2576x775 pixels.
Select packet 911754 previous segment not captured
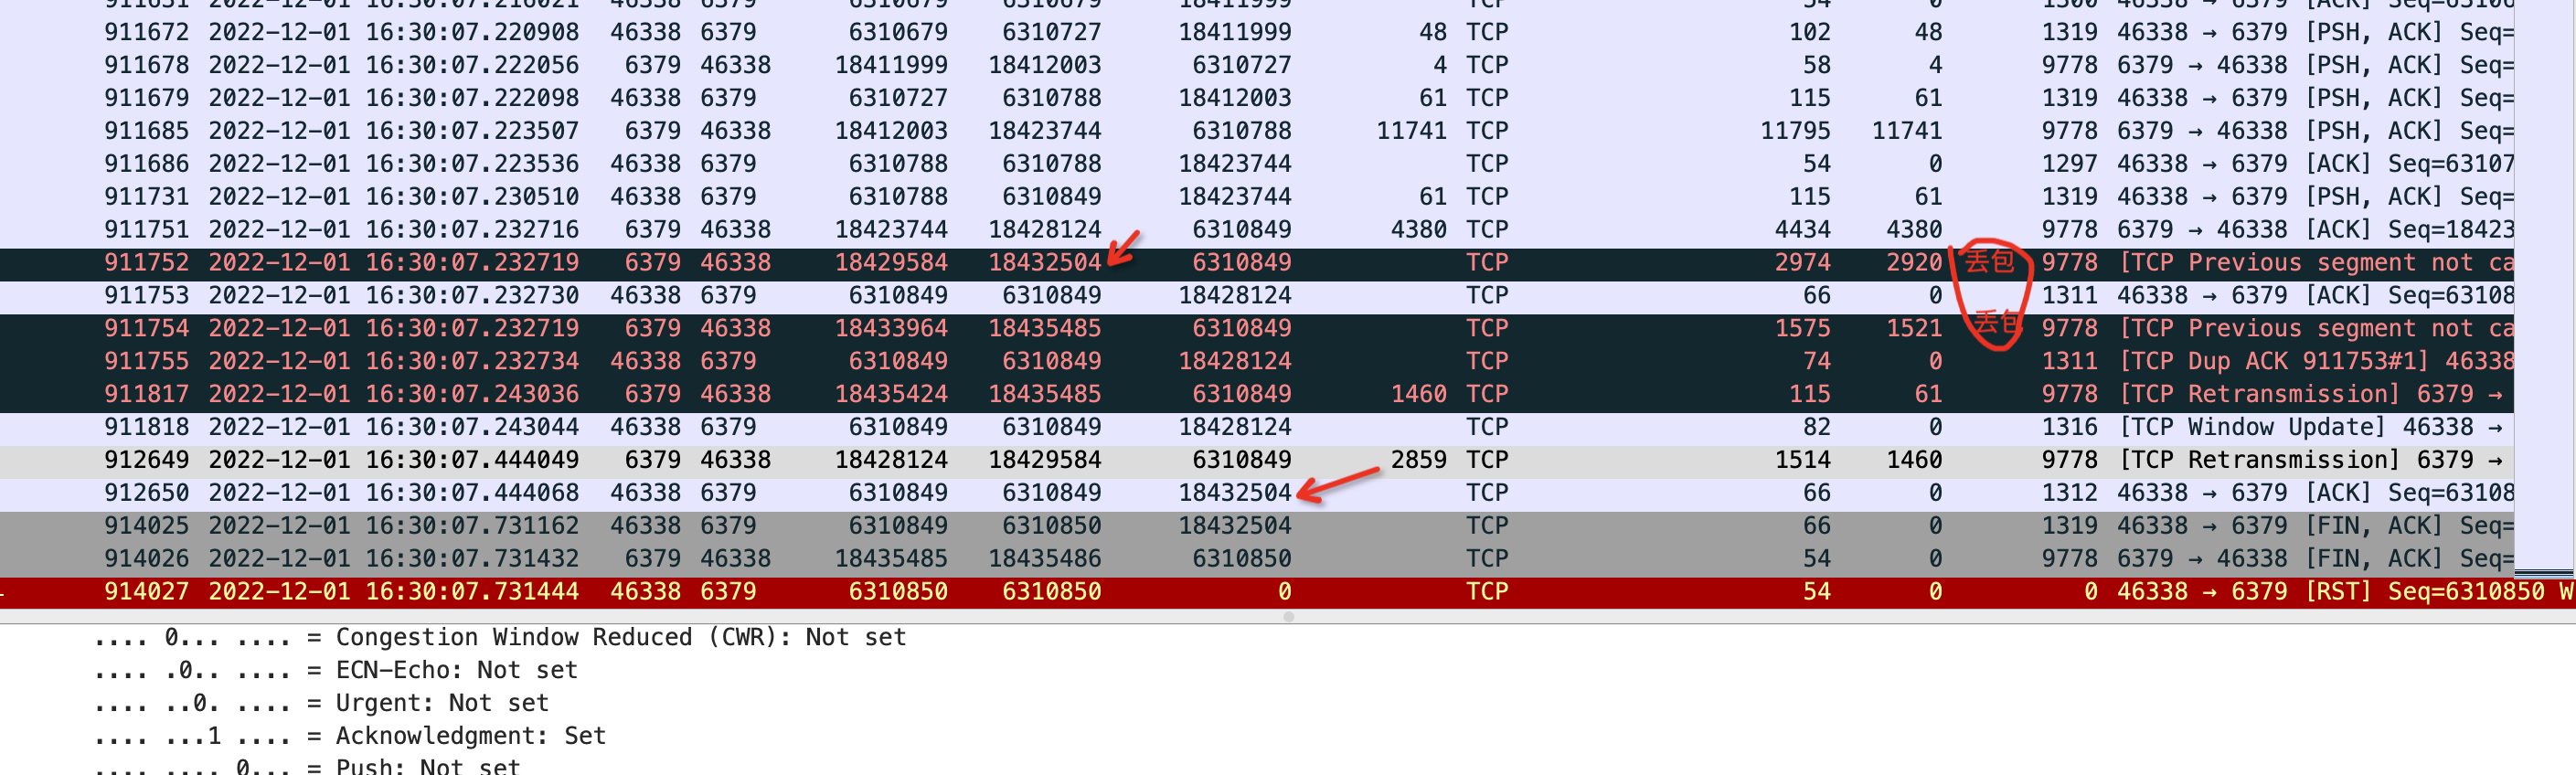coord(1257,328)
